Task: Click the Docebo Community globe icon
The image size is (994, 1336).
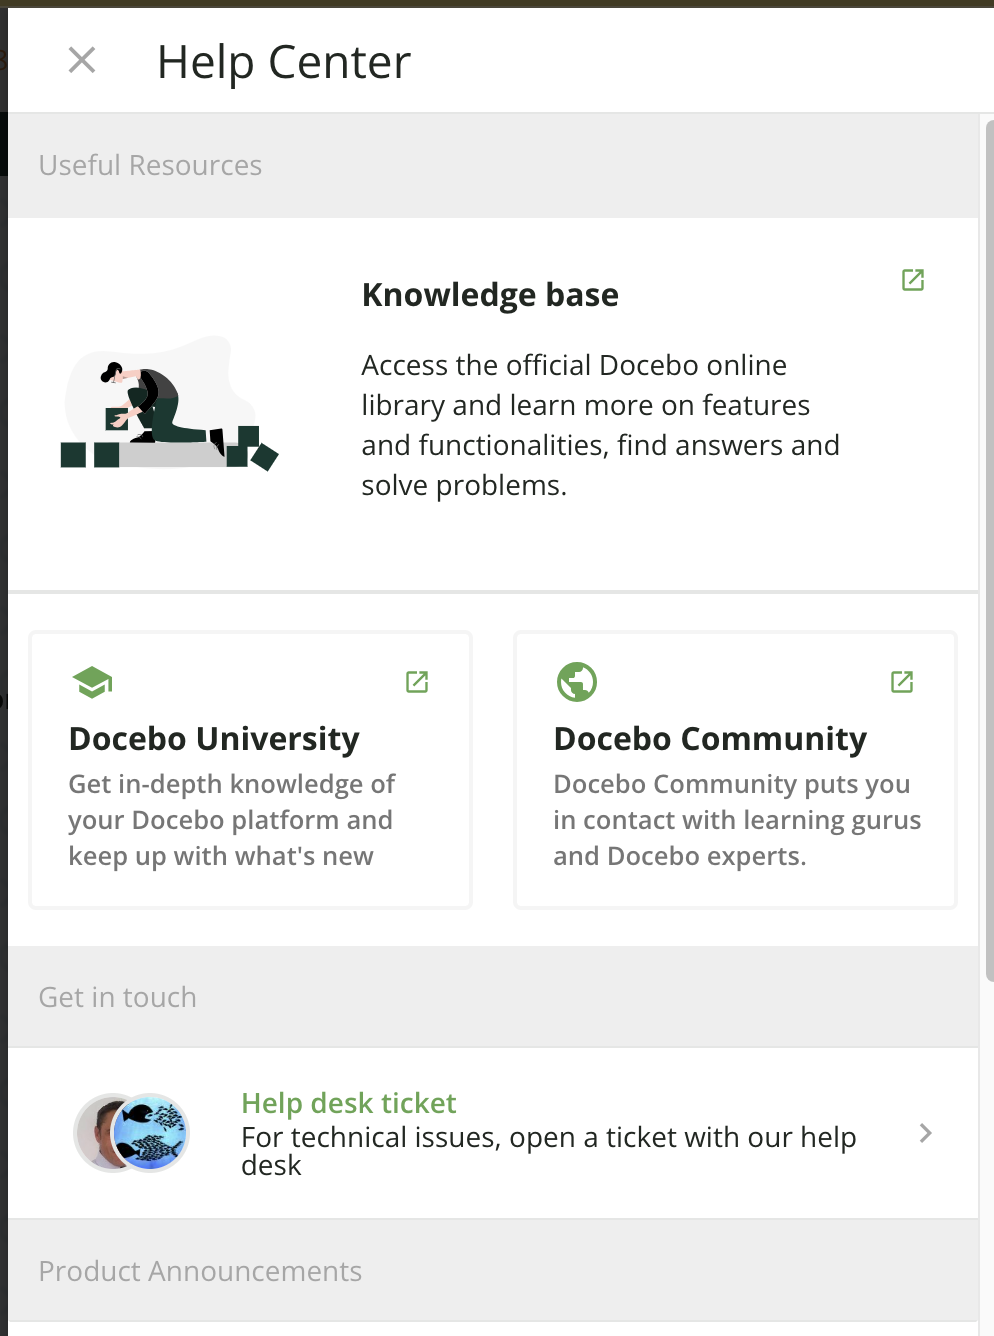Action: point(577,682)
